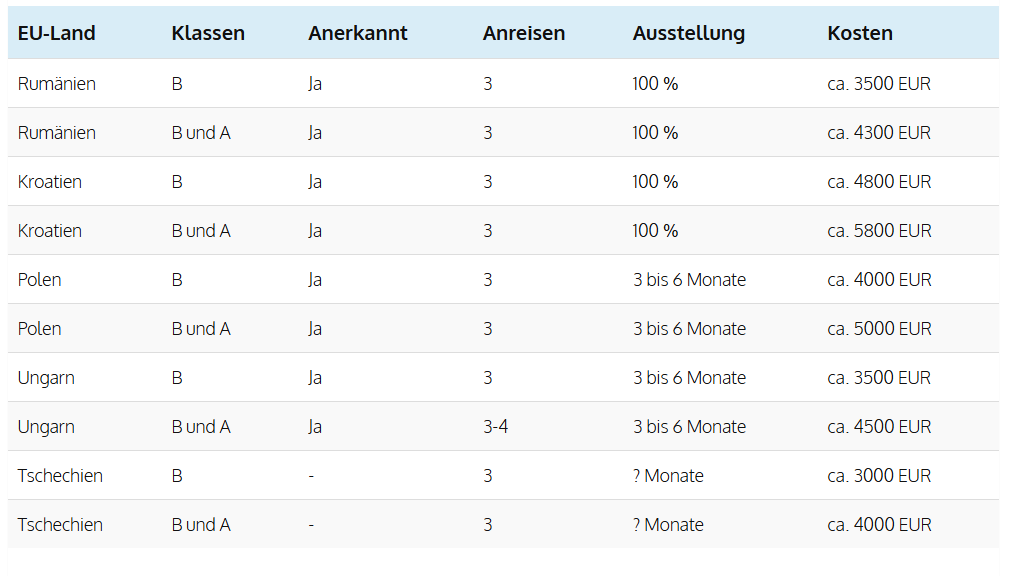Click the Ausstellung column header
Viewport: 1016px width, 576px height.
pyautogui.click(x=689, y=33)
